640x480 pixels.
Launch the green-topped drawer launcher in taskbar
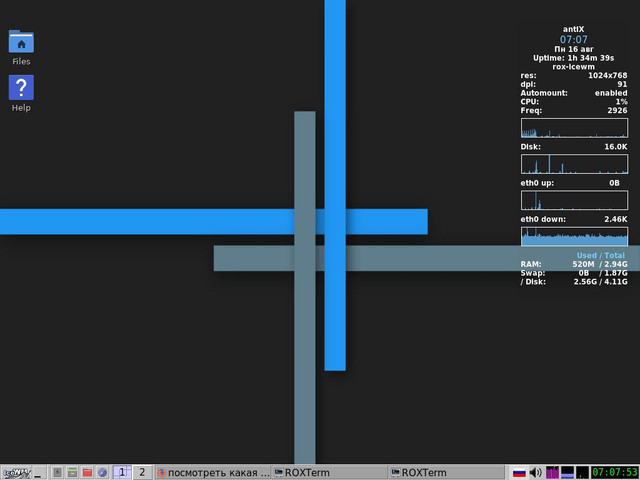coord(72,473)
